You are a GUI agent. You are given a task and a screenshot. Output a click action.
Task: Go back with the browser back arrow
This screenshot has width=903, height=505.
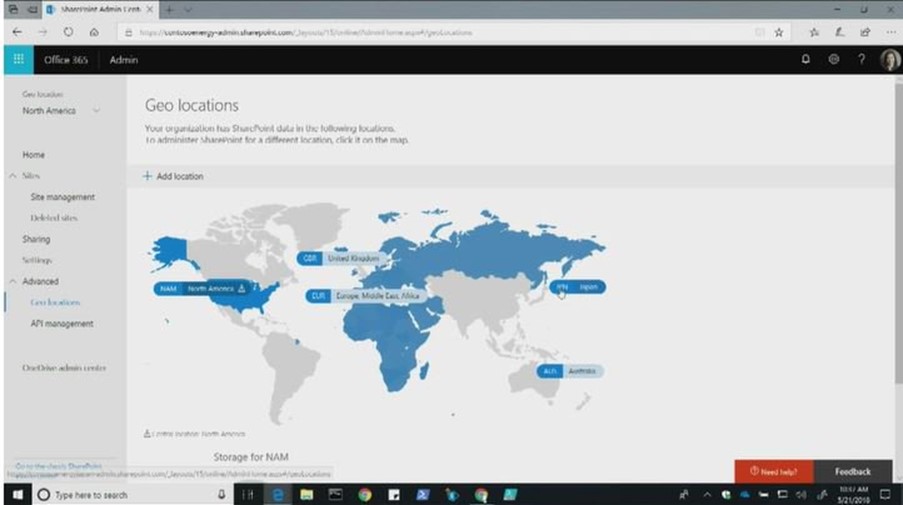[17, 32]
